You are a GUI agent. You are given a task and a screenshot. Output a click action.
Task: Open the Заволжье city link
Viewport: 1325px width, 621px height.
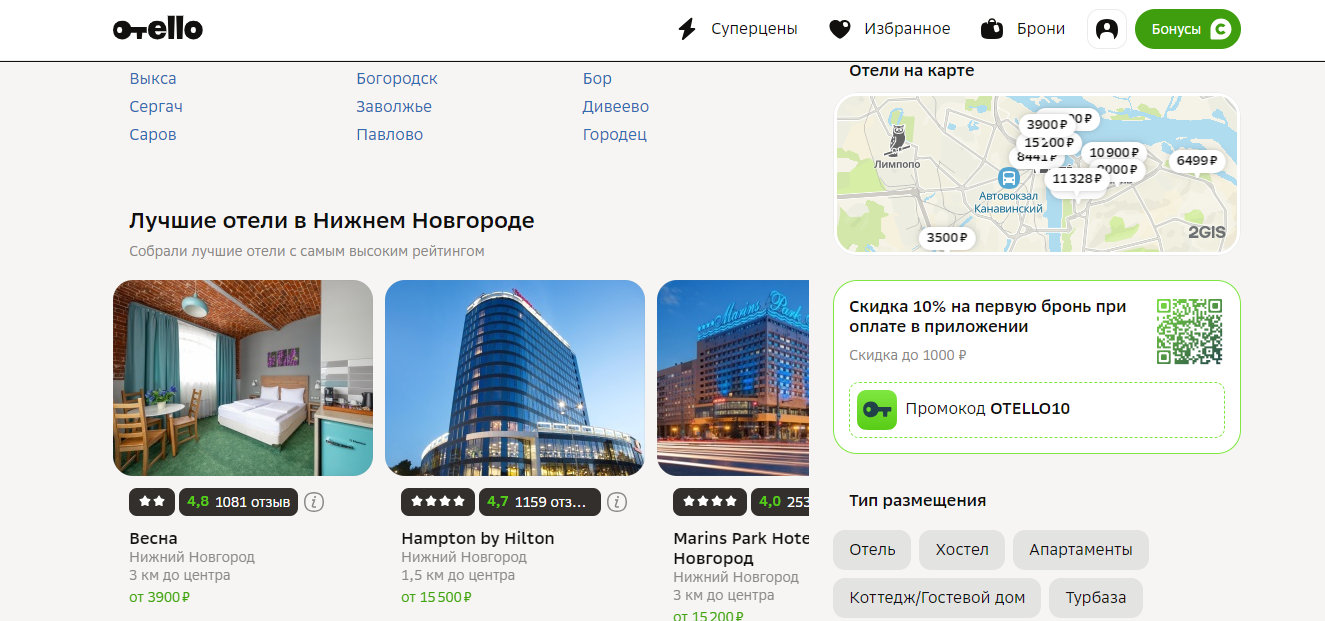point(394,107)
